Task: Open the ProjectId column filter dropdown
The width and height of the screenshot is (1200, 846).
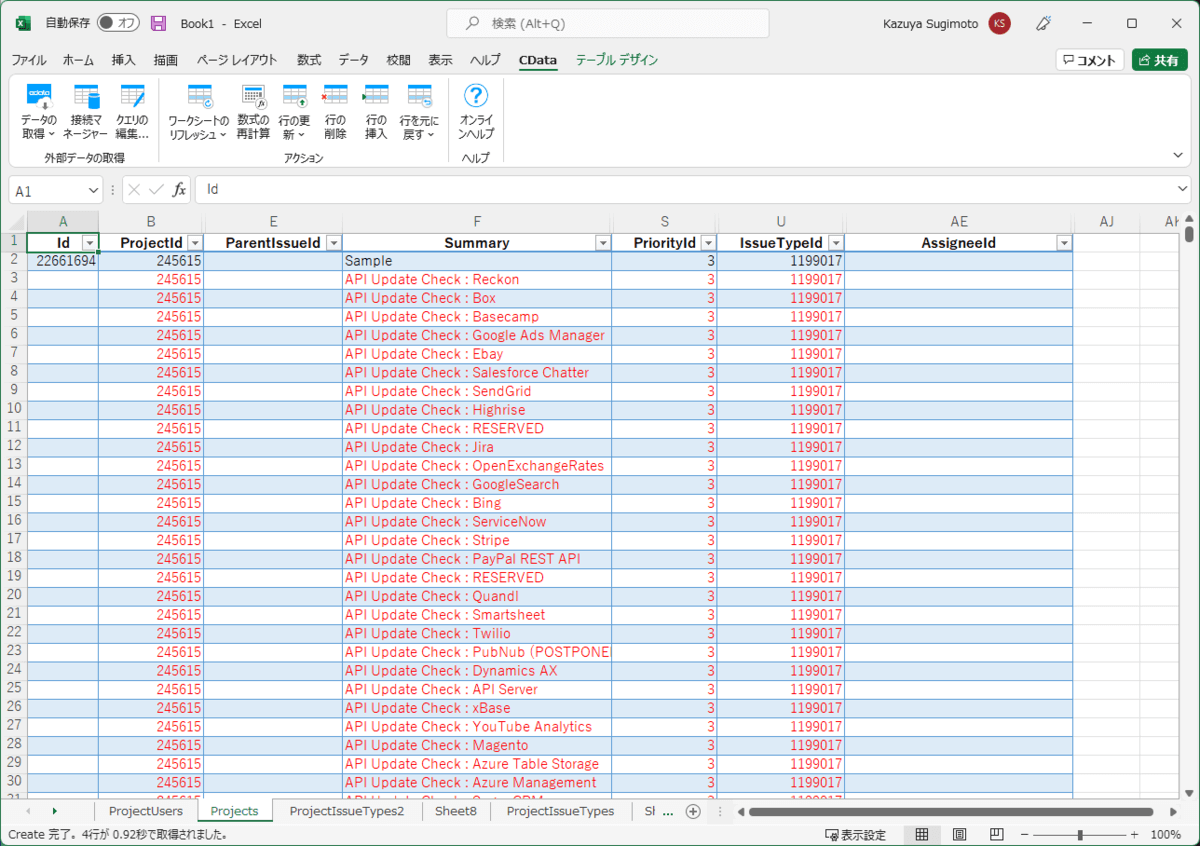Action: coord(194,243)
